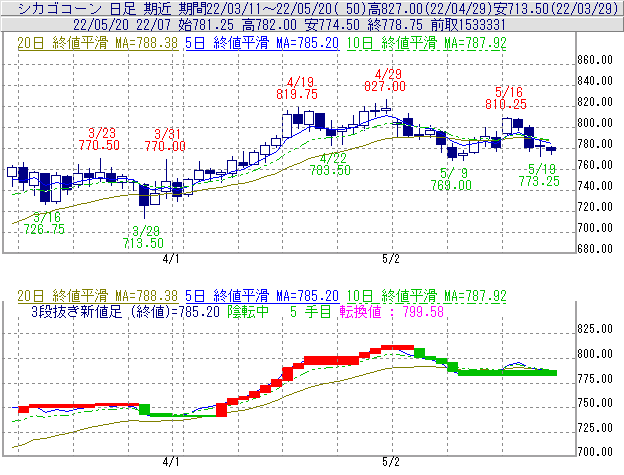Click the 860.00 upper chart axis label

[x=595, y=60]
